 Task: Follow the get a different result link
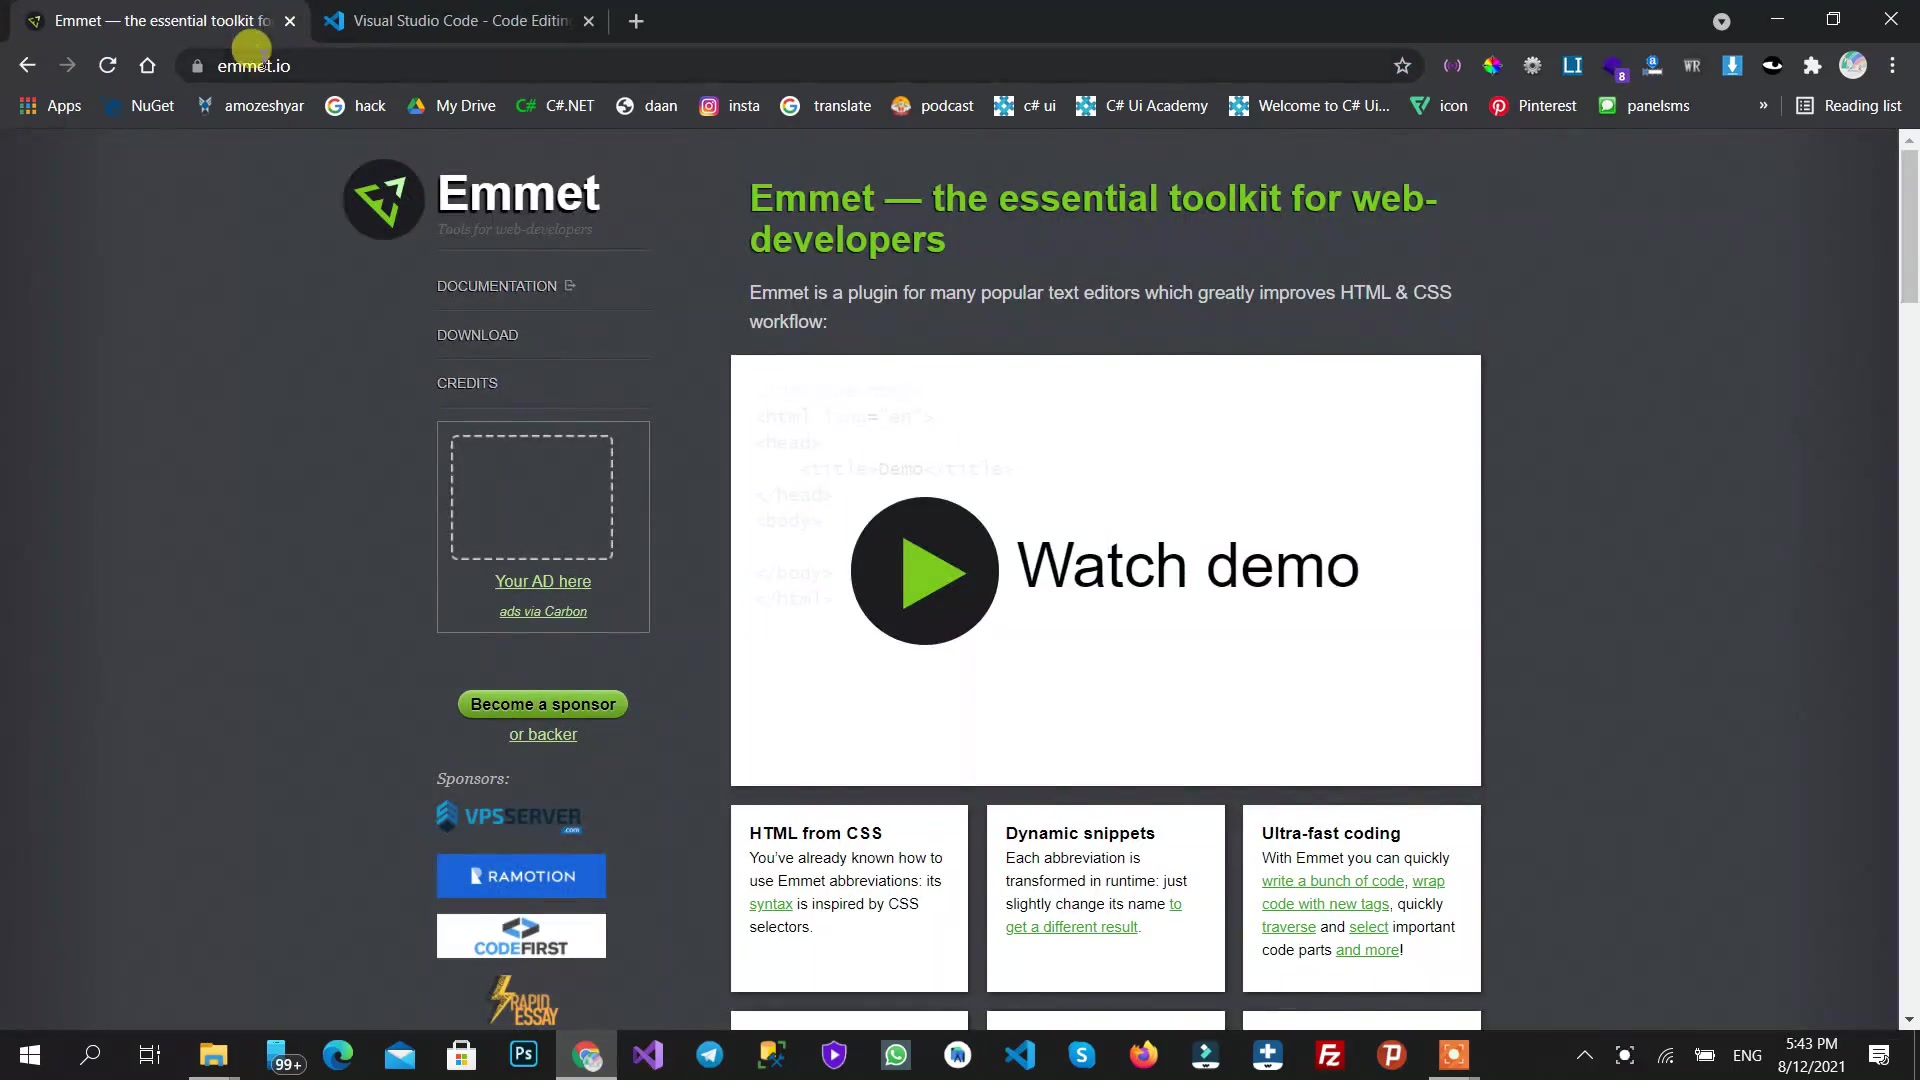click(x=1072, y=927)
